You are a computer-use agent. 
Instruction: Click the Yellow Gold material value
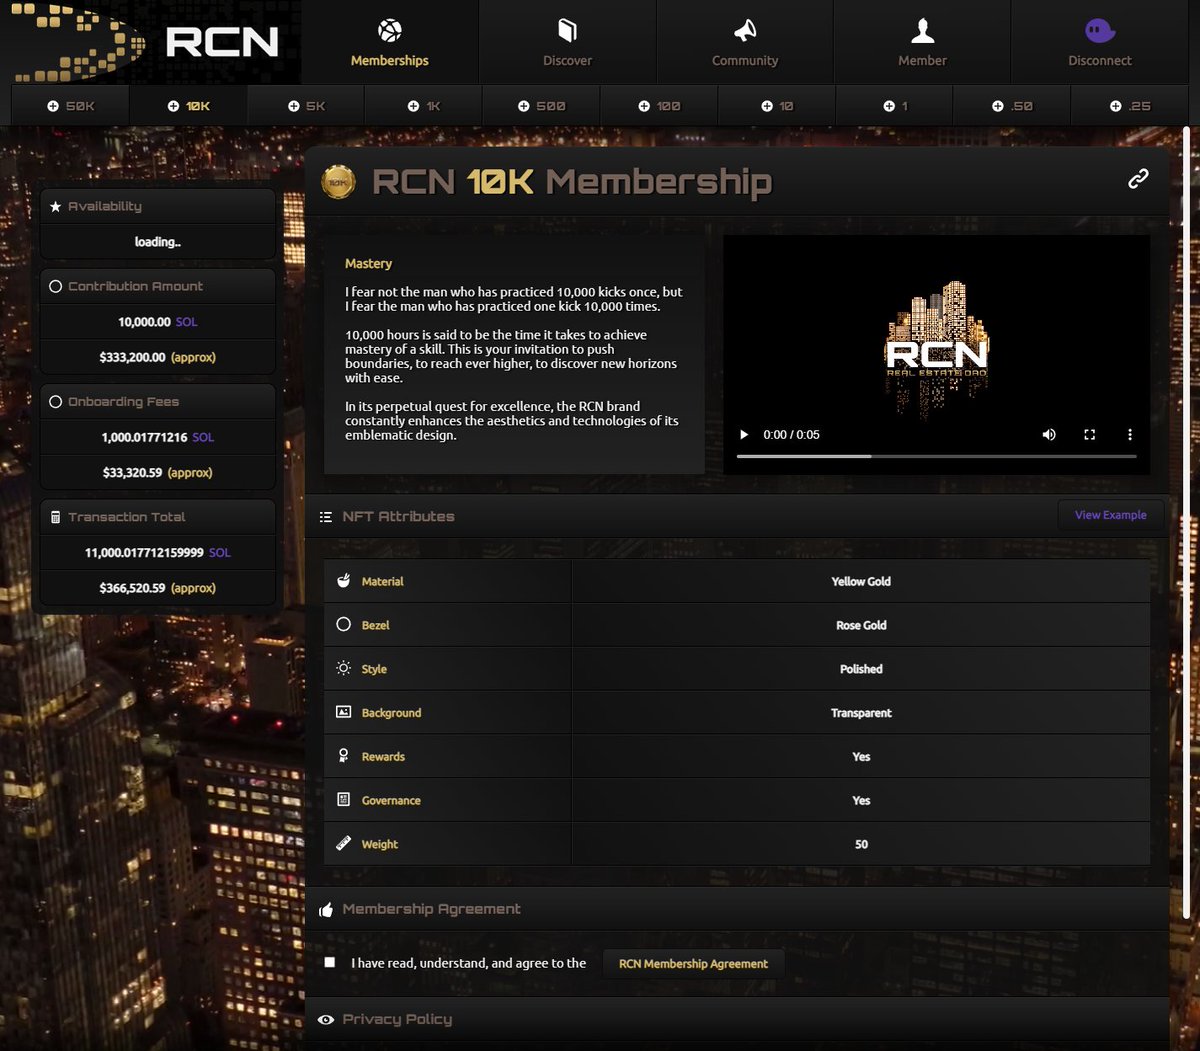click(861, 581)
